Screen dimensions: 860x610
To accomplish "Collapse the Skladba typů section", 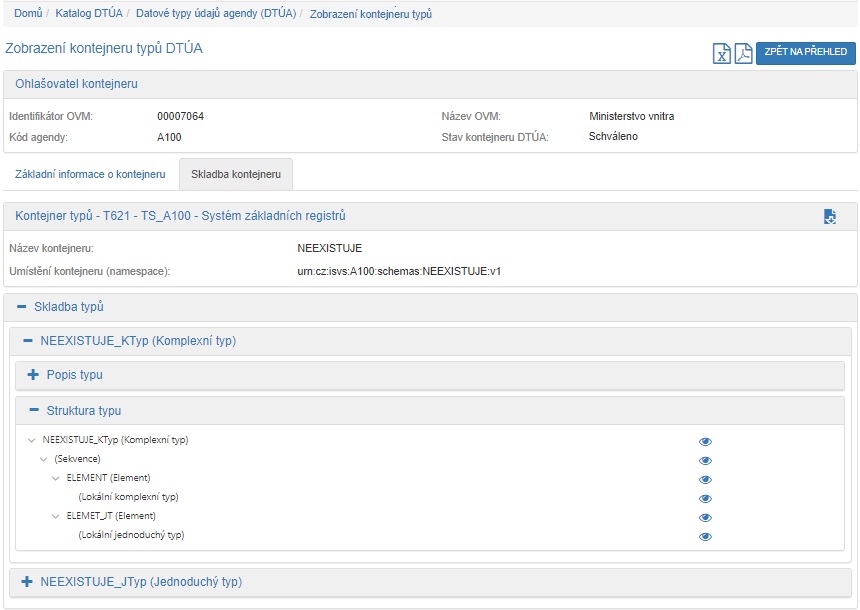I will tap(22, 307).
